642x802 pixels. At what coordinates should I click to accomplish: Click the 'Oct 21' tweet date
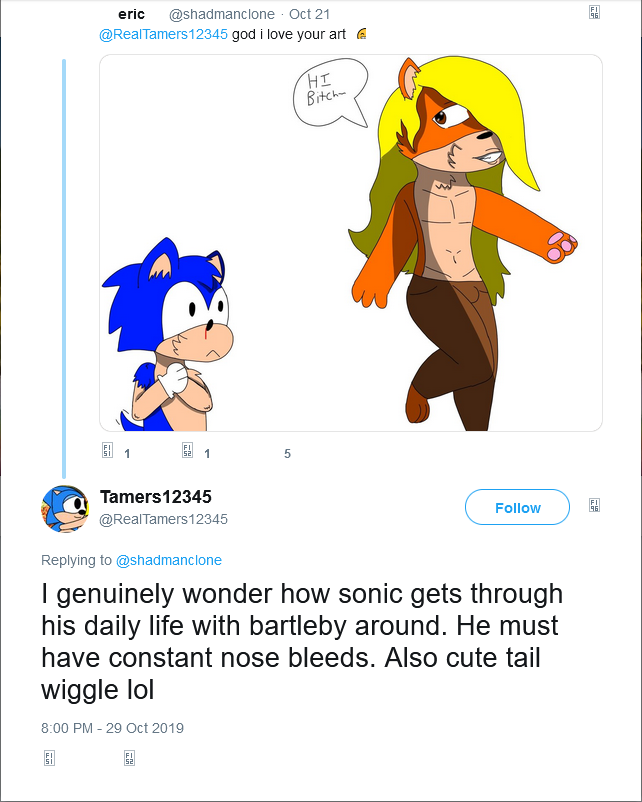coord(309,14)
